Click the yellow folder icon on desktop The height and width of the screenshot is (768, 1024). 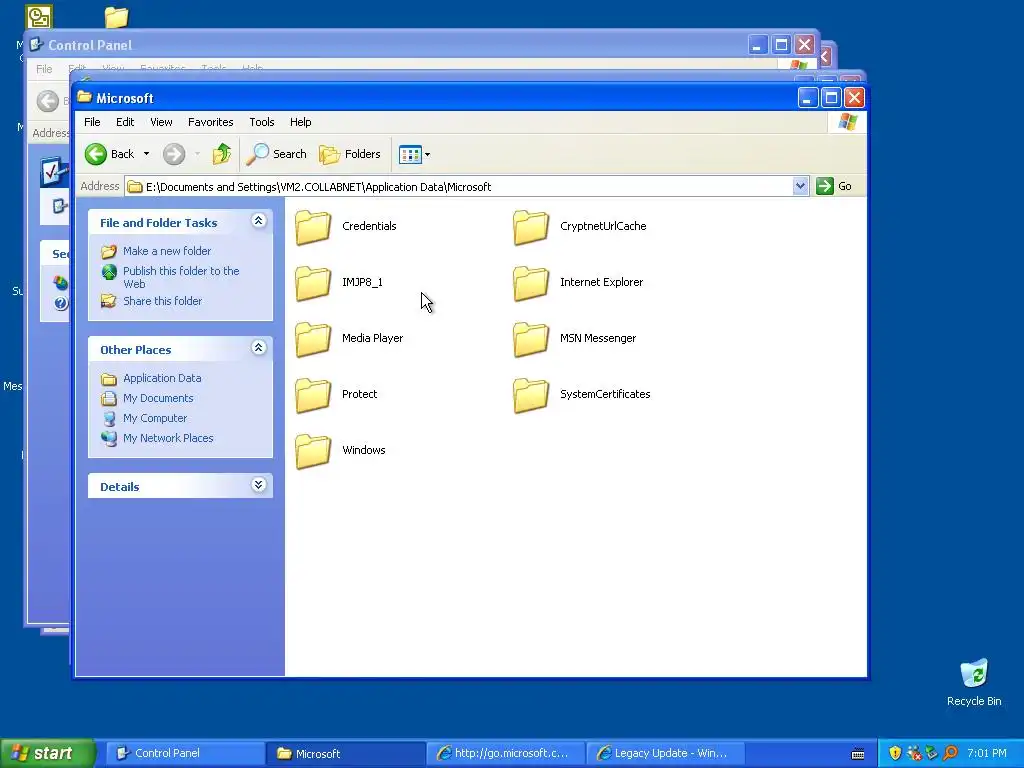(116, 17)
